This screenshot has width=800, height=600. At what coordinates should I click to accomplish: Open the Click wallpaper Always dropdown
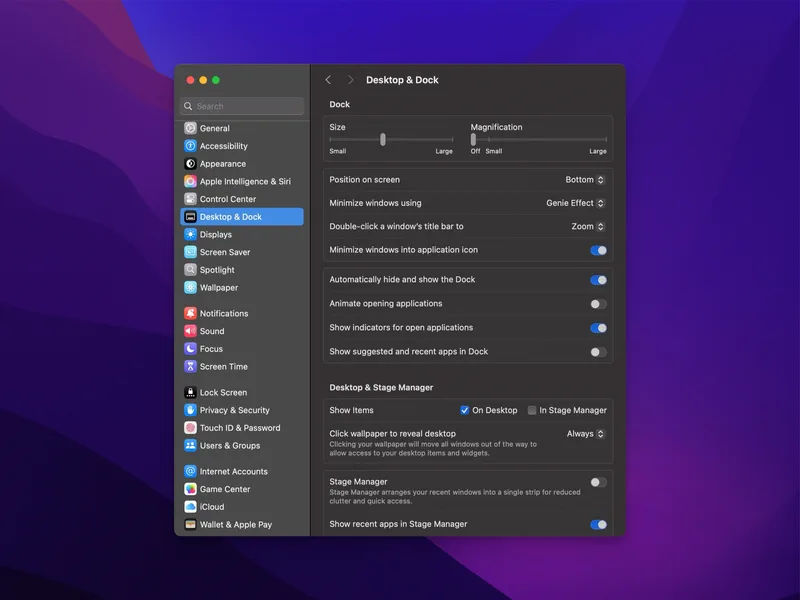coord(586,434)
